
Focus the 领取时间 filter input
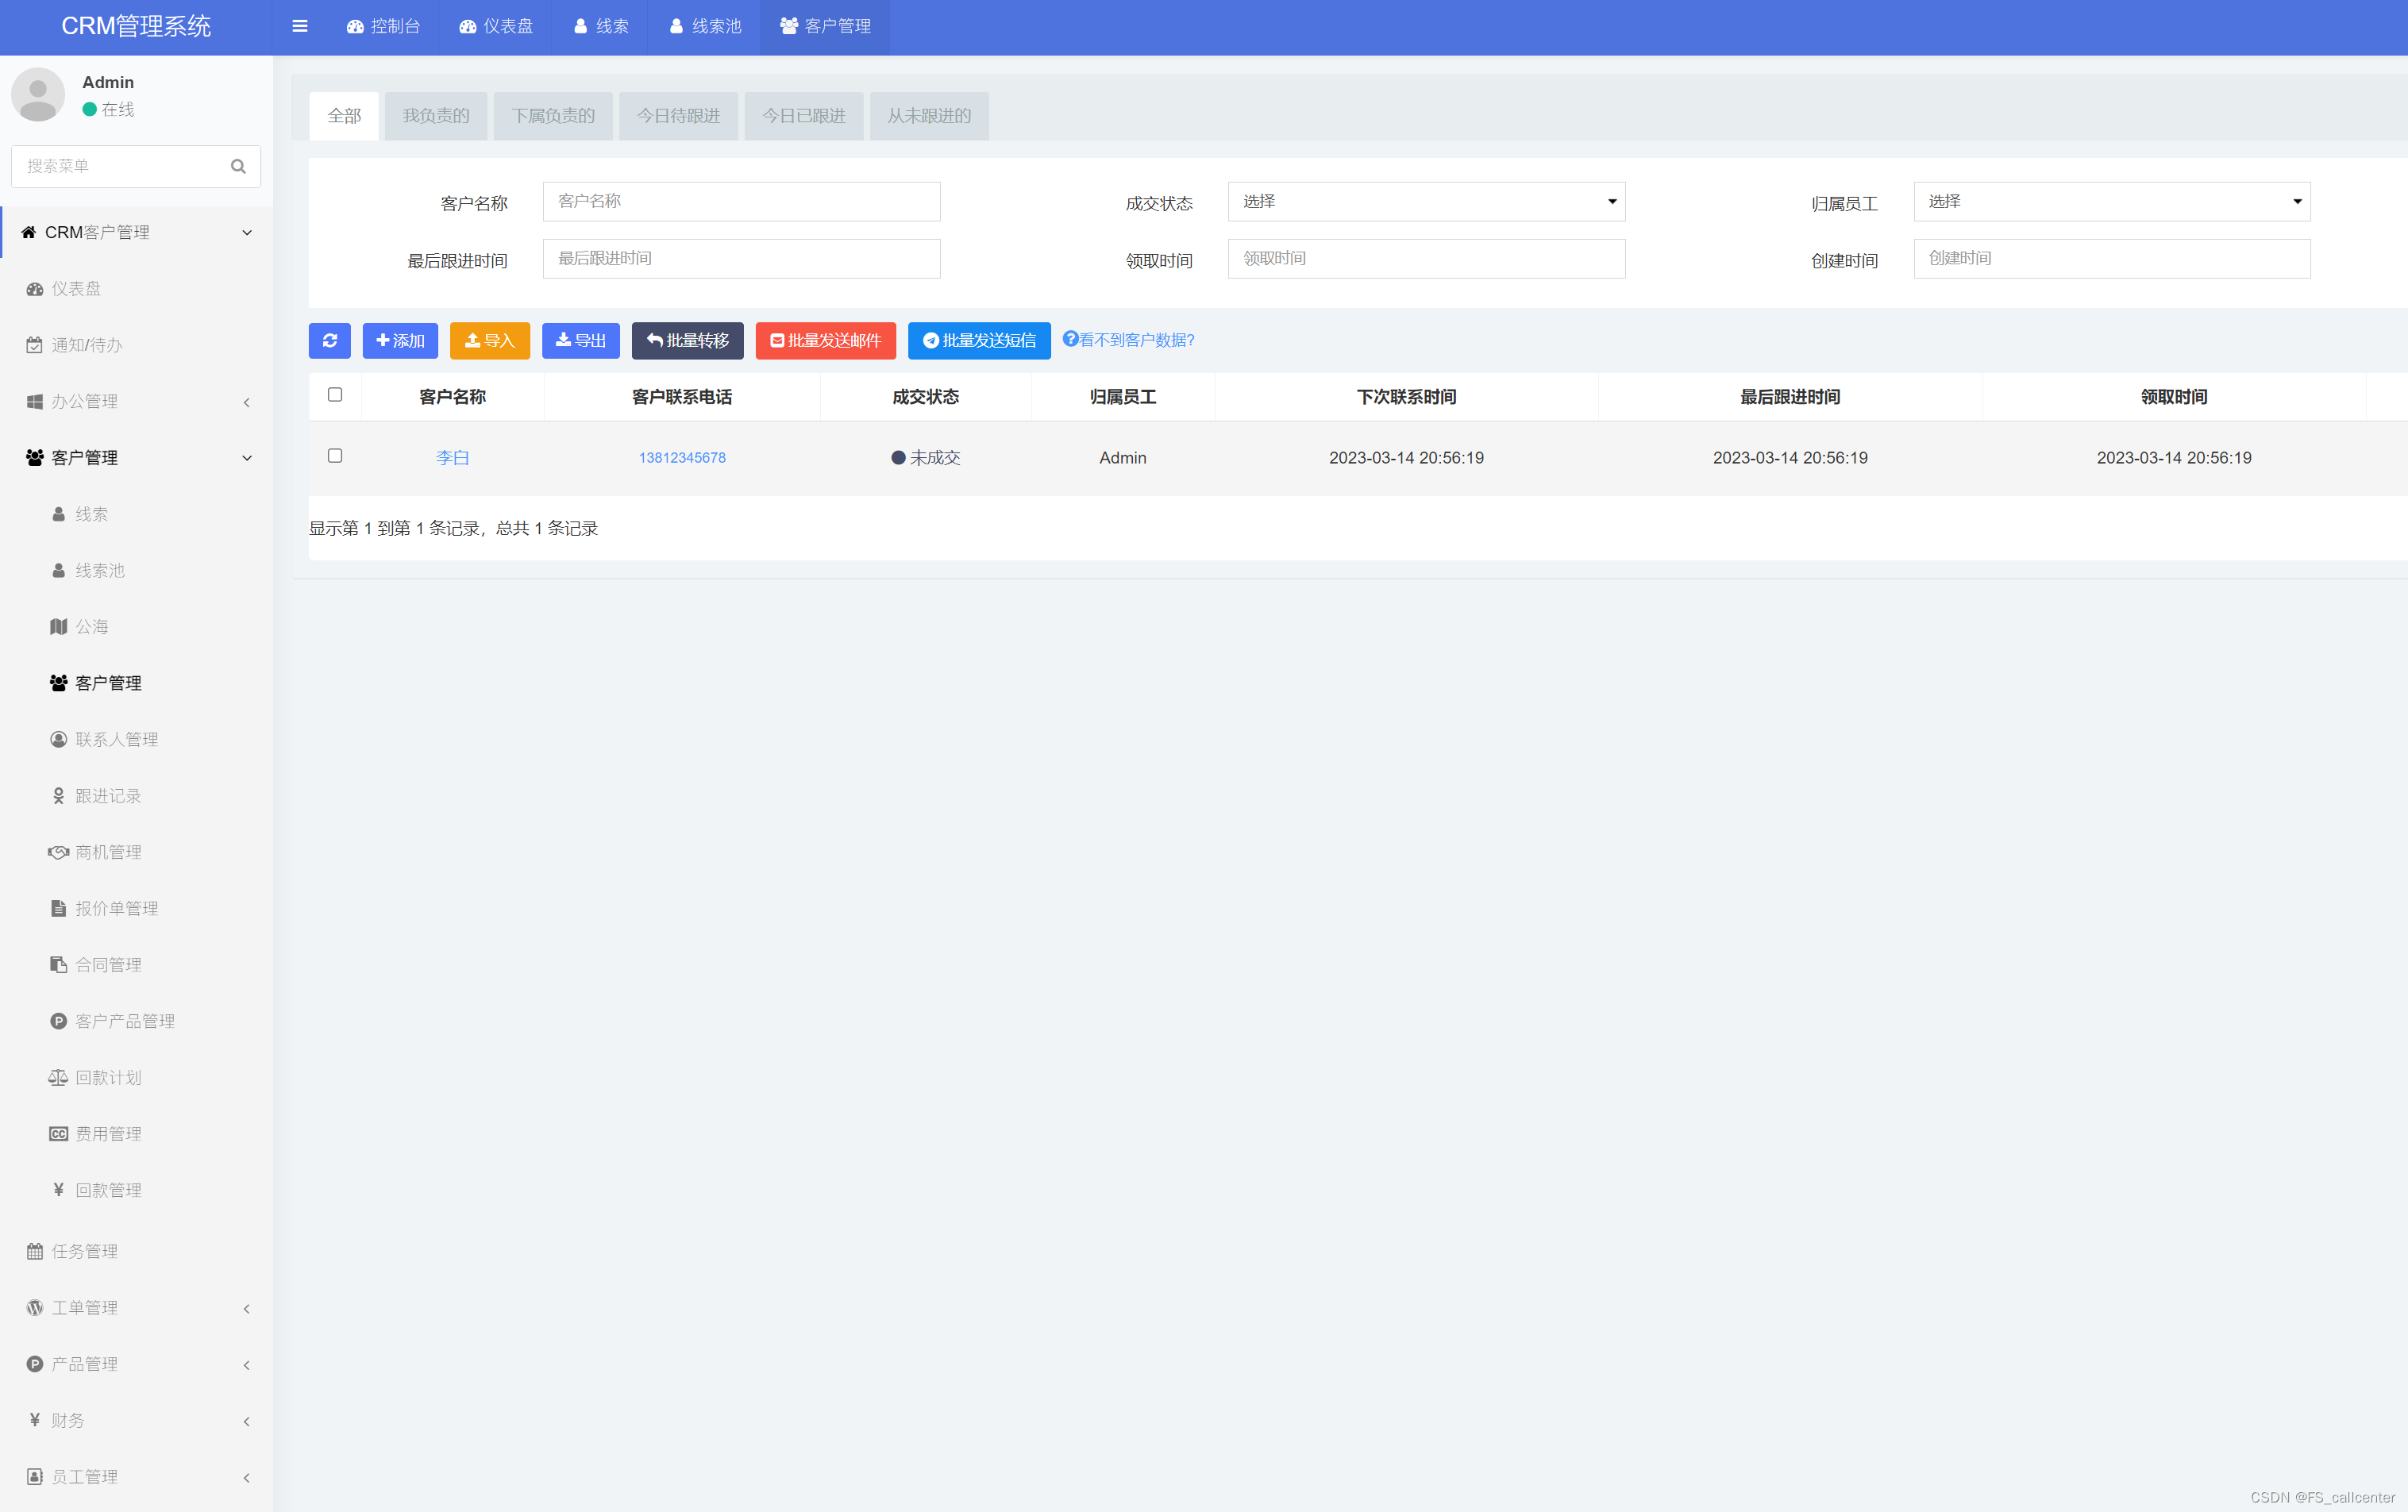[1426, 258]
